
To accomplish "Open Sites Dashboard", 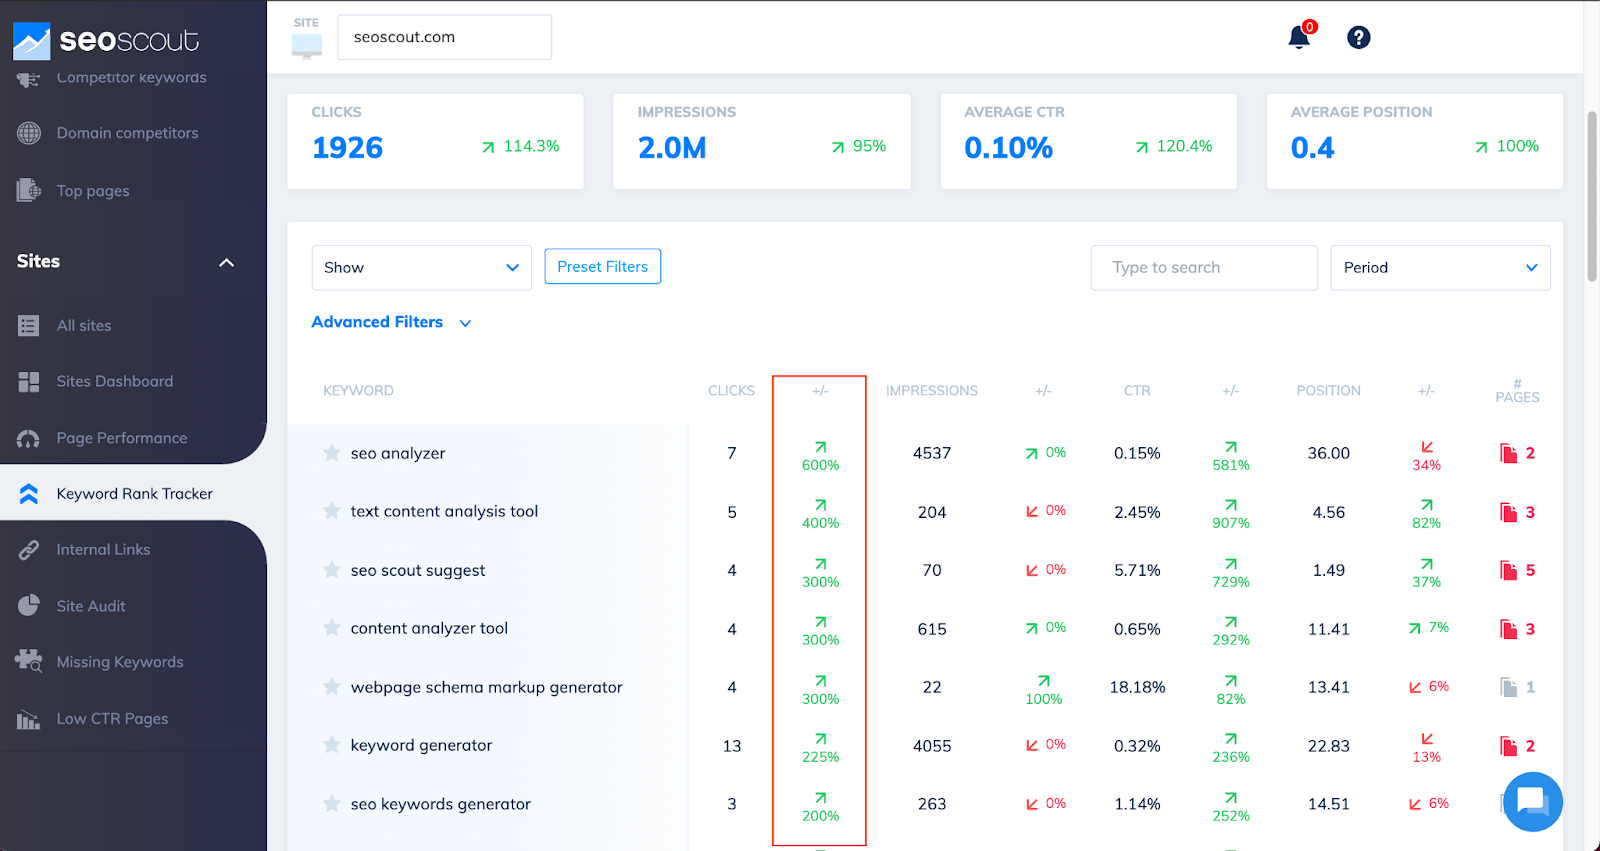I will coord(115,382).
